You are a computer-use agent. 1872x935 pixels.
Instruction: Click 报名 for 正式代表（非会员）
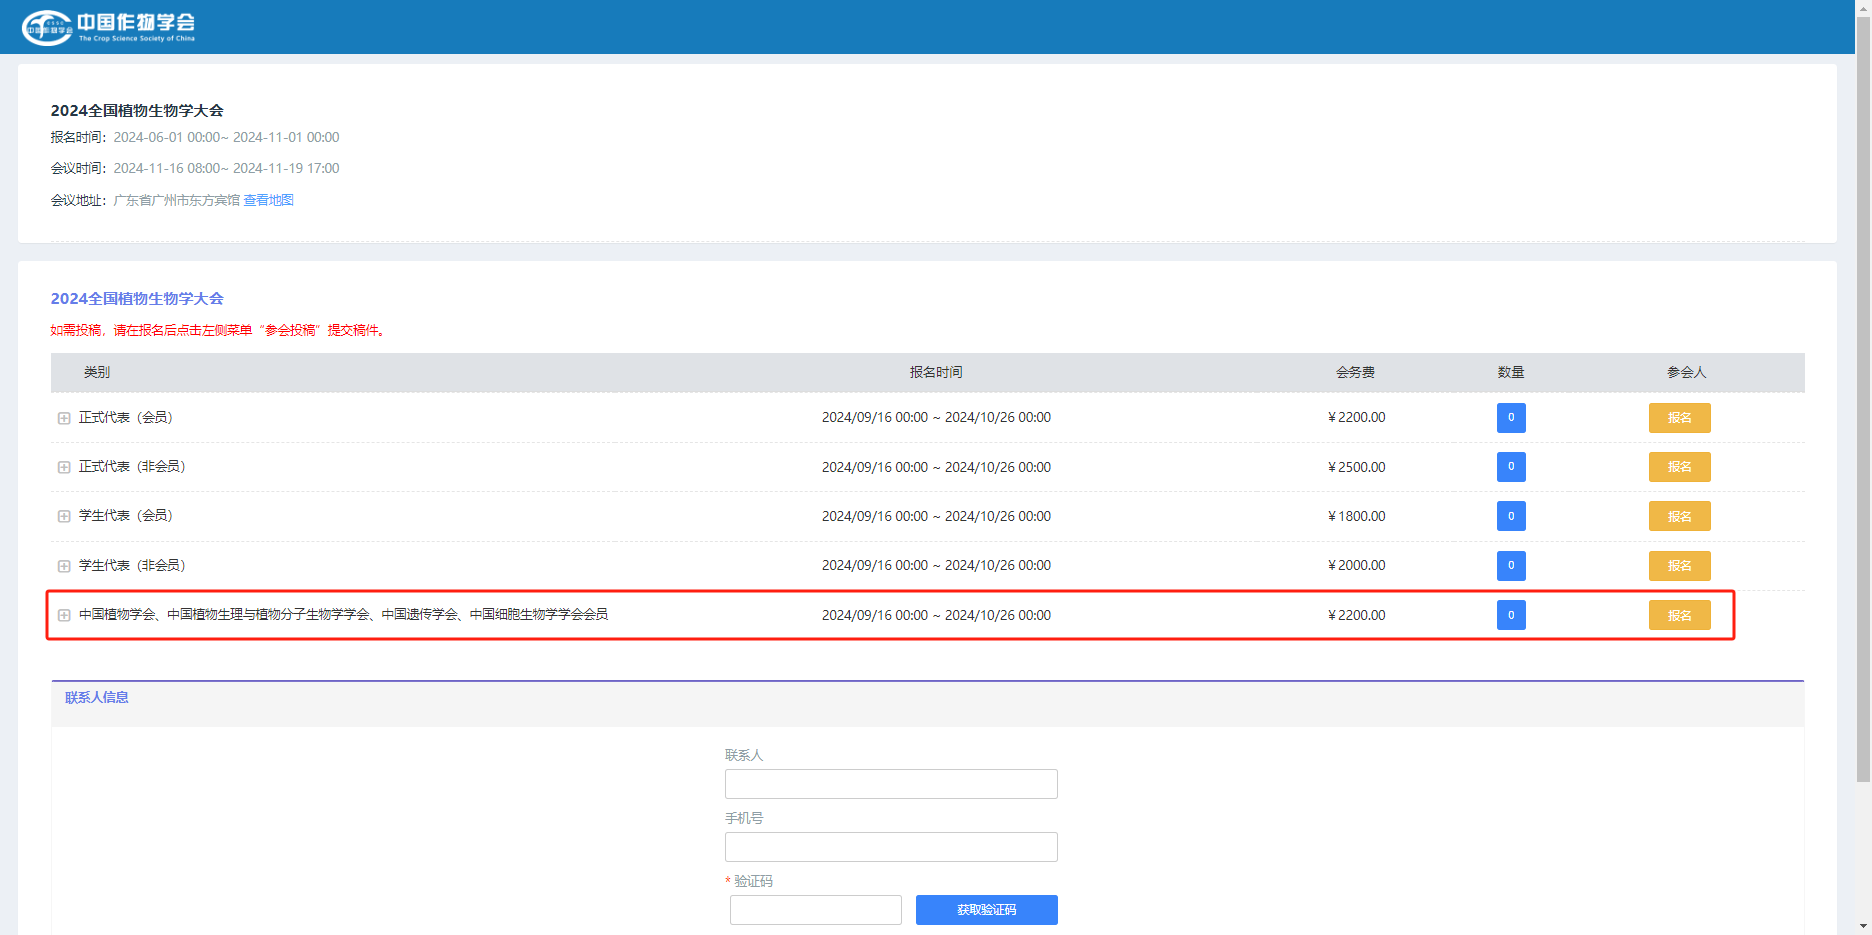(x=1679, y=467)
